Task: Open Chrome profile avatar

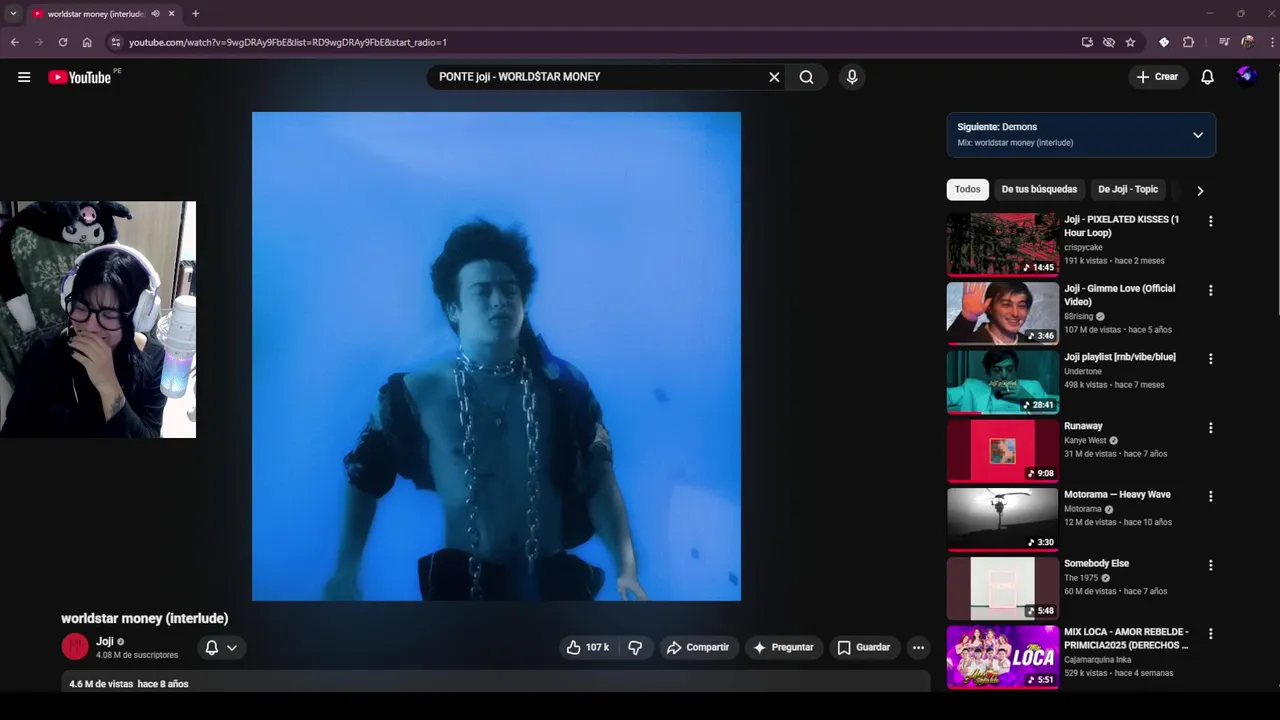Action: tap(1248, 42)
